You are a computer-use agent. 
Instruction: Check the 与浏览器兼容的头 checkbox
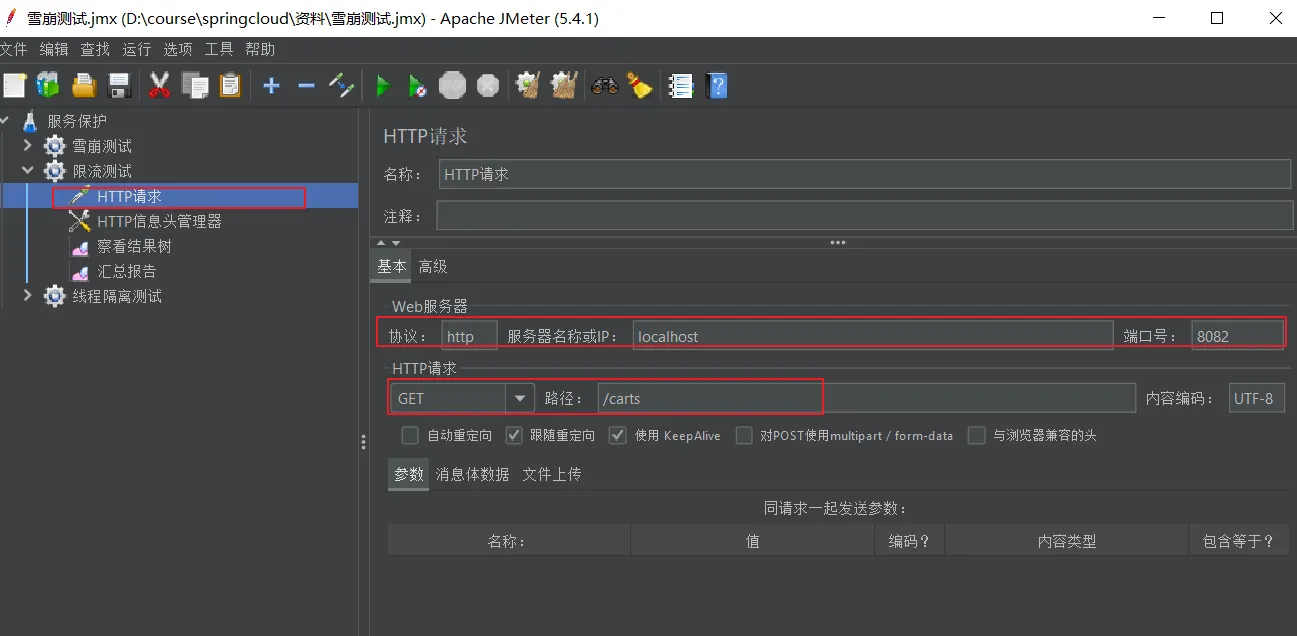pos(977,436)
